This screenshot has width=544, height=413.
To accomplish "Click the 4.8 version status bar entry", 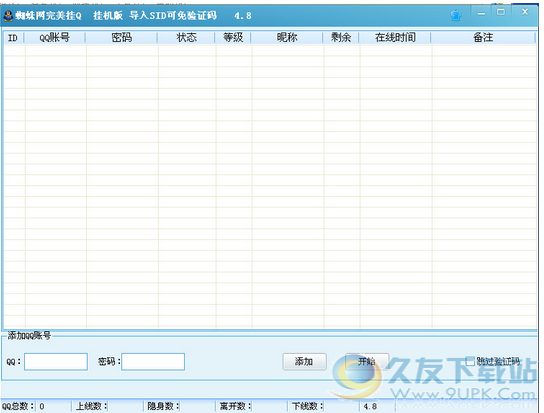I will (x=370, y=406).
